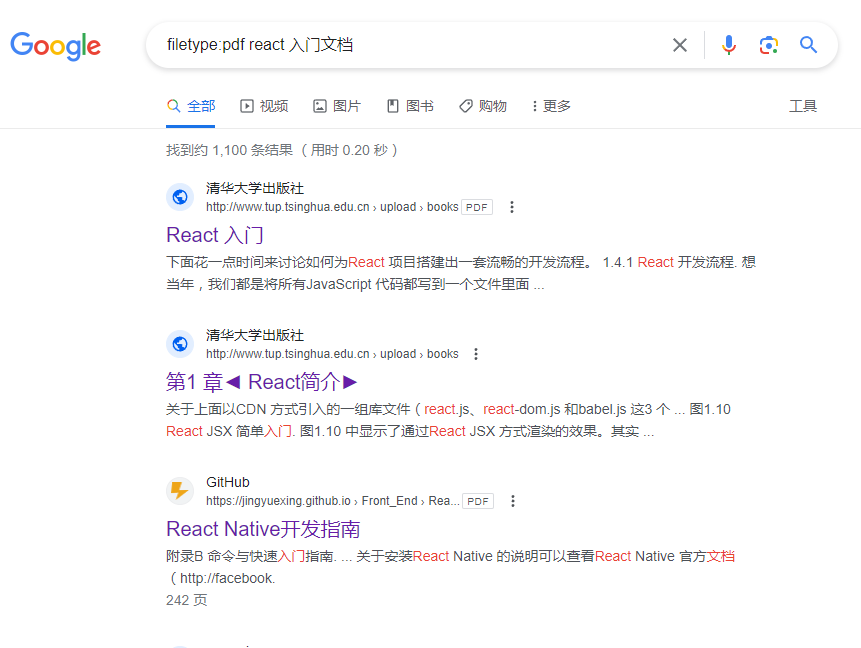This screenshot has width=861, height=648.
Task: Open Google Lens image search icon
Action: coord(769,45)
